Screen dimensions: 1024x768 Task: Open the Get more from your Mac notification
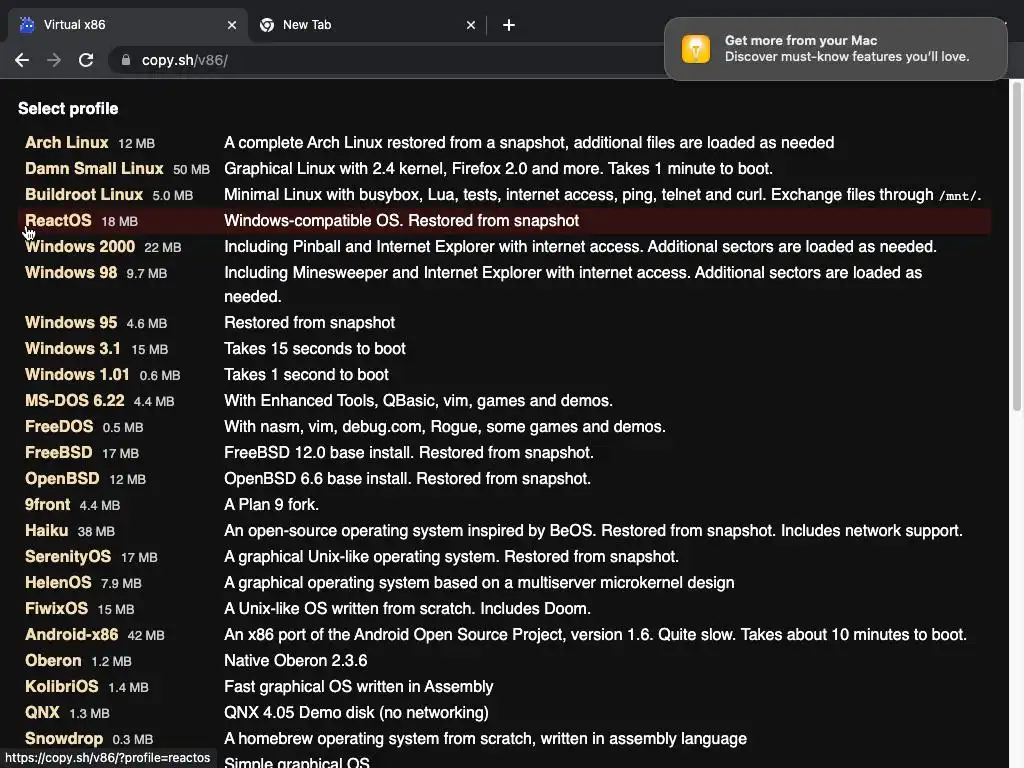[x=835, y=49]
